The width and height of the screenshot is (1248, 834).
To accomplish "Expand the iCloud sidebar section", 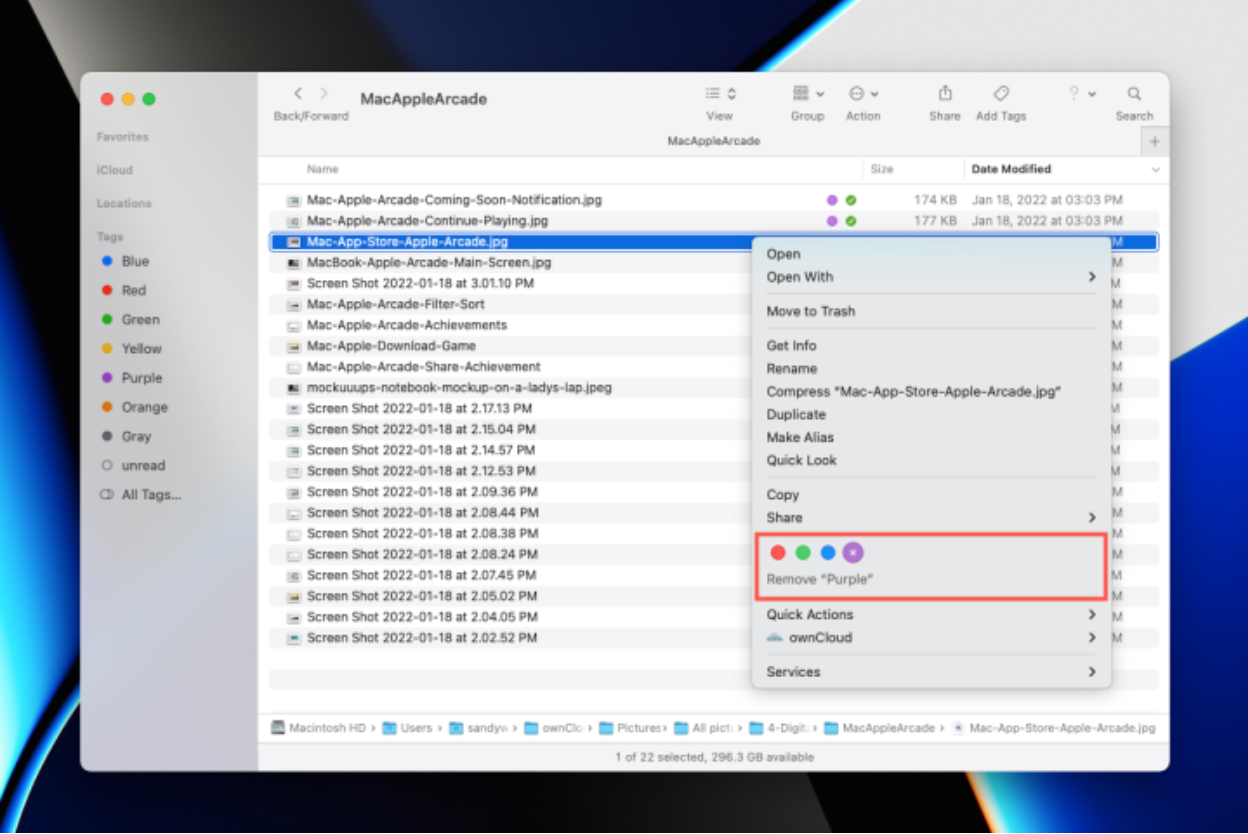I will click(x=115, y=170).
